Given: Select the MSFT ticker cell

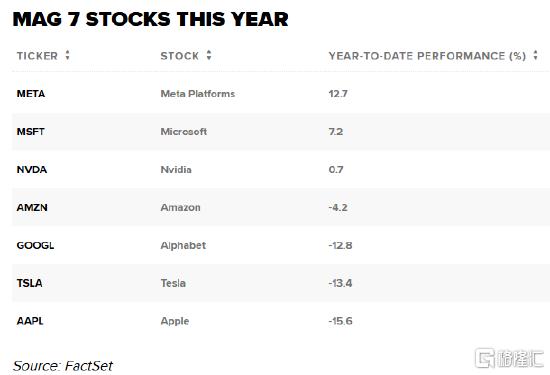Looking at the screenshot, I should point(31,132).
